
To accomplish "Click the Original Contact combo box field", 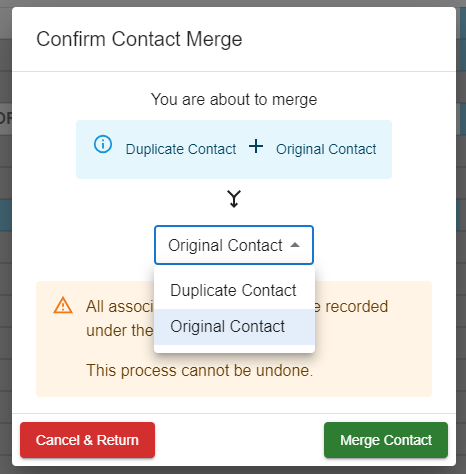I will pos(234,245).
